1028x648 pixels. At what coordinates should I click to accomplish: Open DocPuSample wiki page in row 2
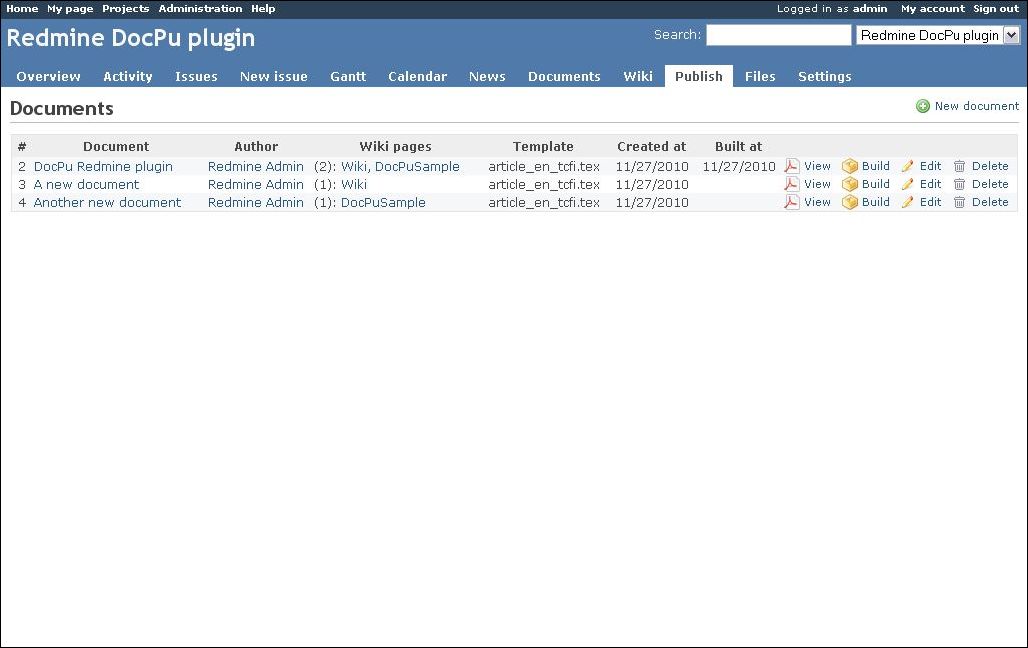click(418, 167)
